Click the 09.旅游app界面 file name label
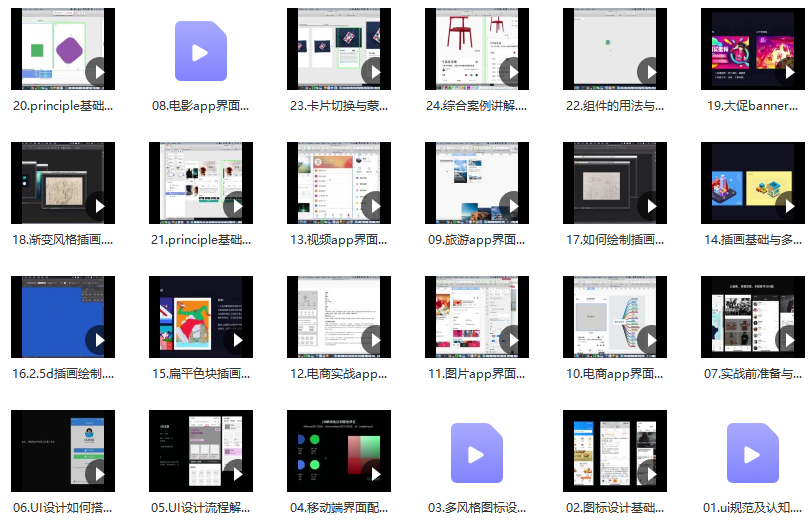Viewport: 812px width, 521px height. pos(476,240)
